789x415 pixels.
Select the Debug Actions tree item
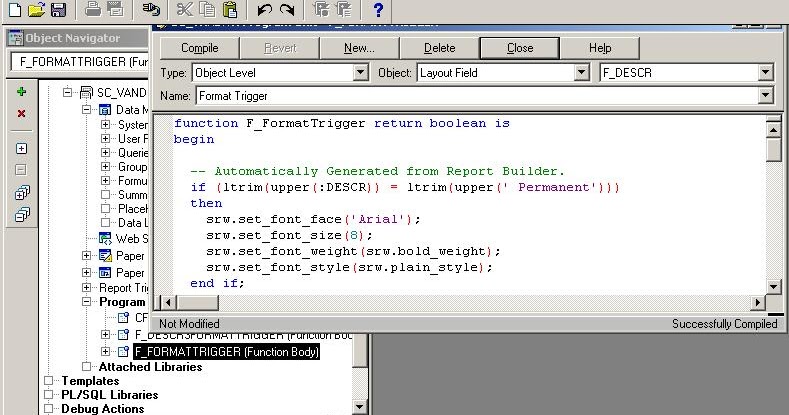[x=103, y=408]
